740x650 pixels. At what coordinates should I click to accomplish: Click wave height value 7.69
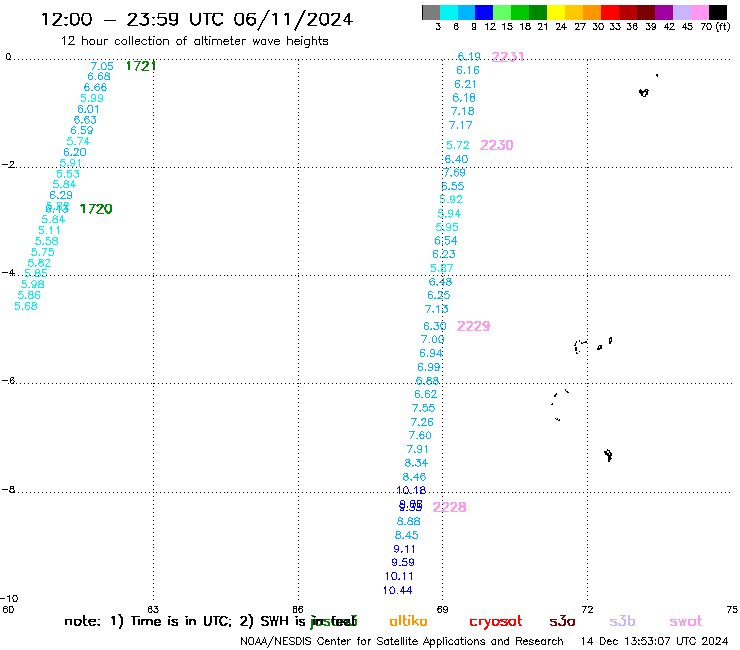tap(454, 173)
